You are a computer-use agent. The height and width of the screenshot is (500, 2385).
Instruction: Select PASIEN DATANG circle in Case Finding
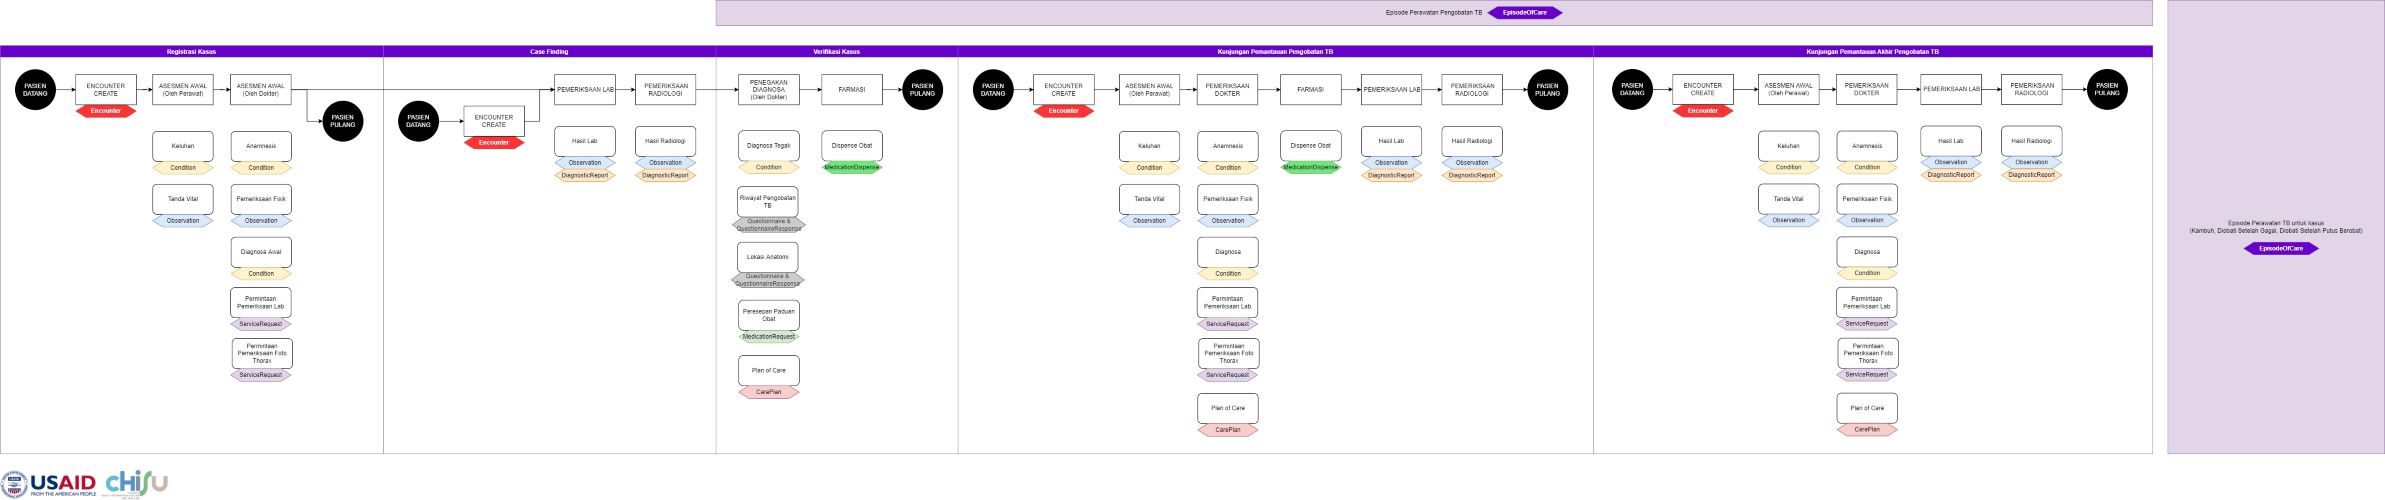point(418,121)
